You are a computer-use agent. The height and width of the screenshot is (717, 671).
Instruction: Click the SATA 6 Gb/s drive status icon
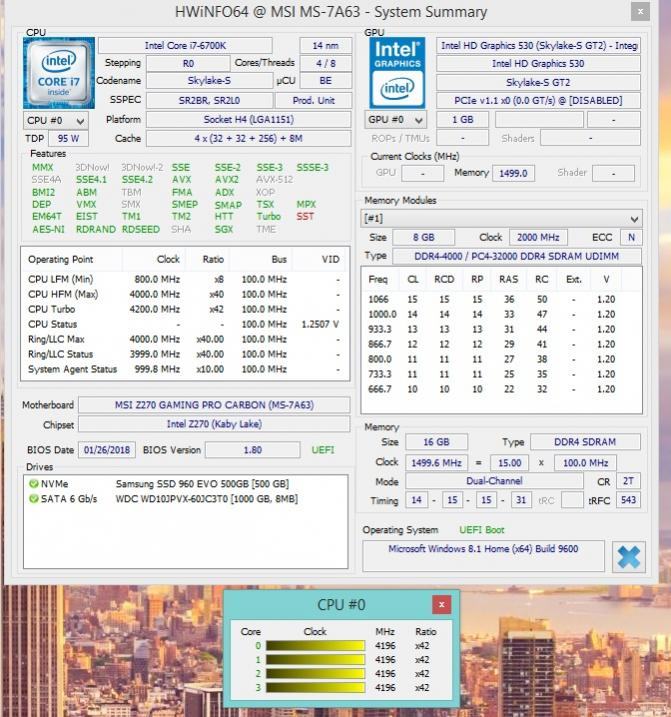point(33,498)
